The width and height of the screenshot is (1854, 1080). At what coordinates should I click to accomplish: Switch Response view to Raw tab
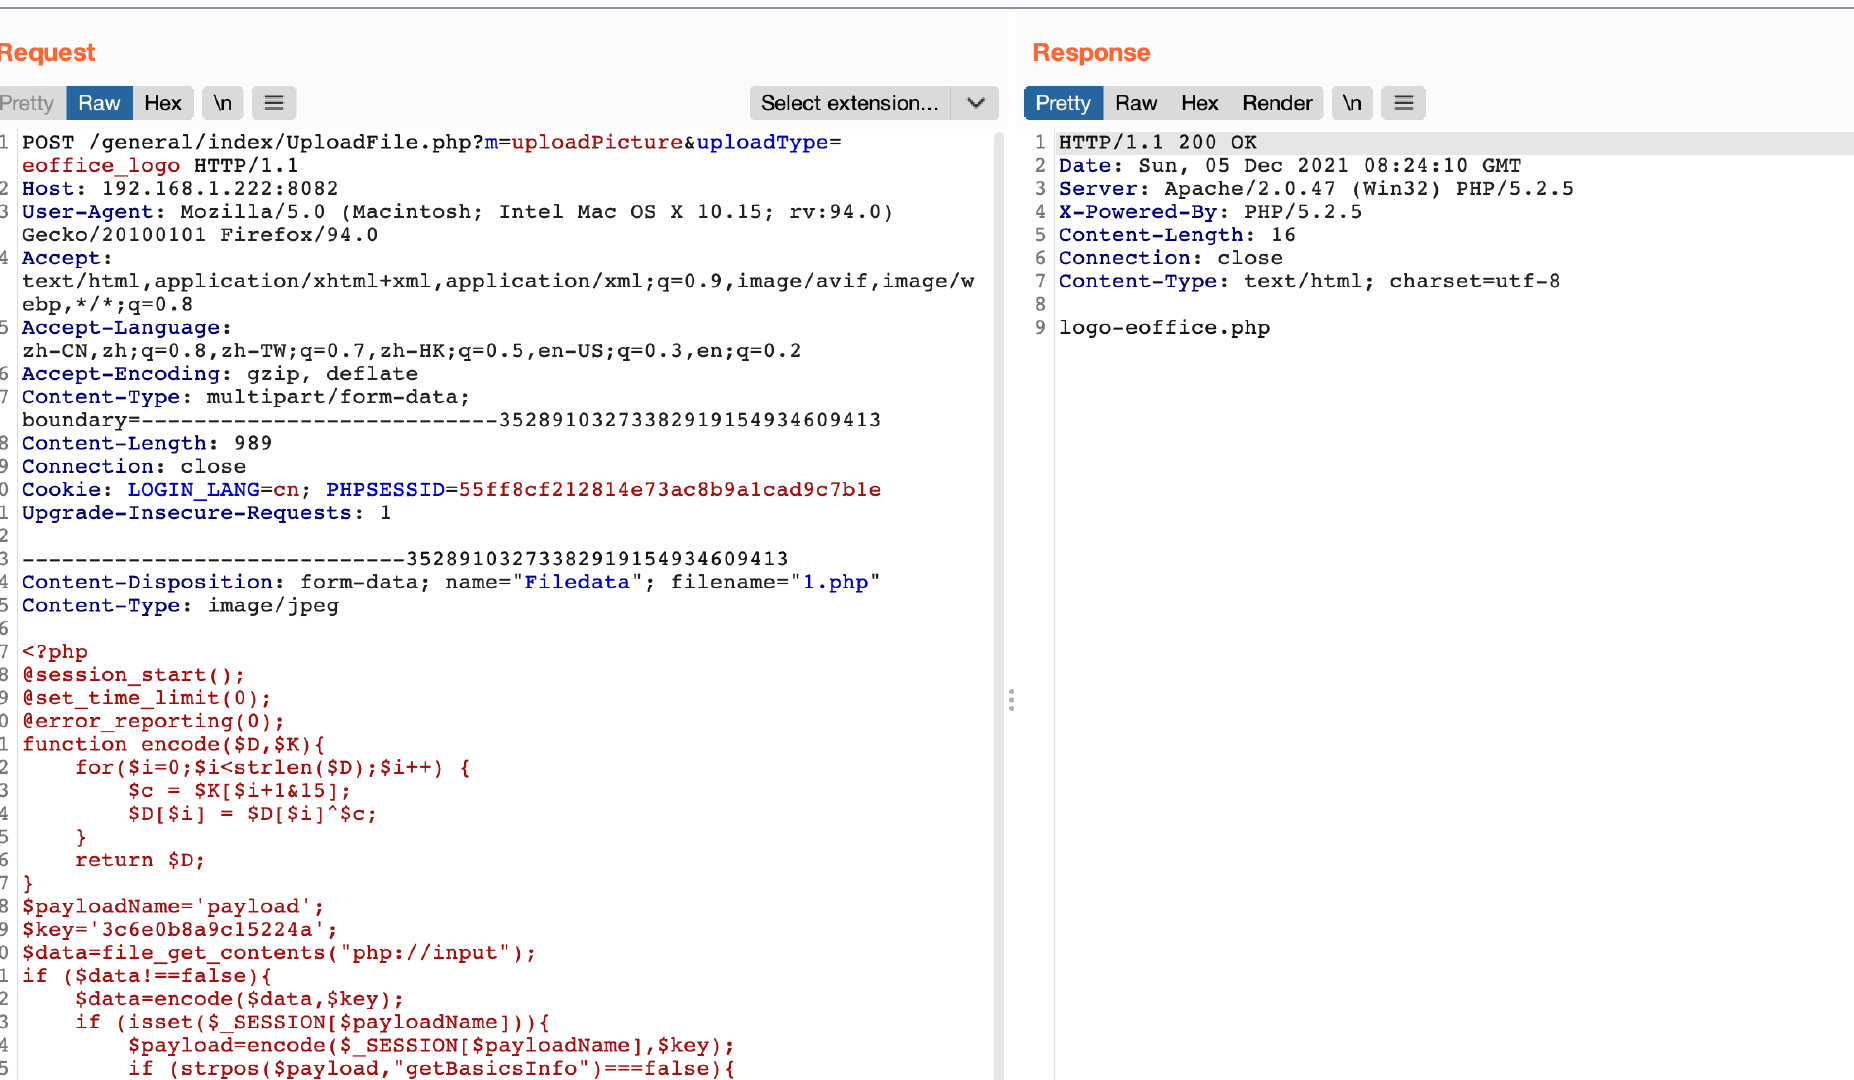[1136, 103]
